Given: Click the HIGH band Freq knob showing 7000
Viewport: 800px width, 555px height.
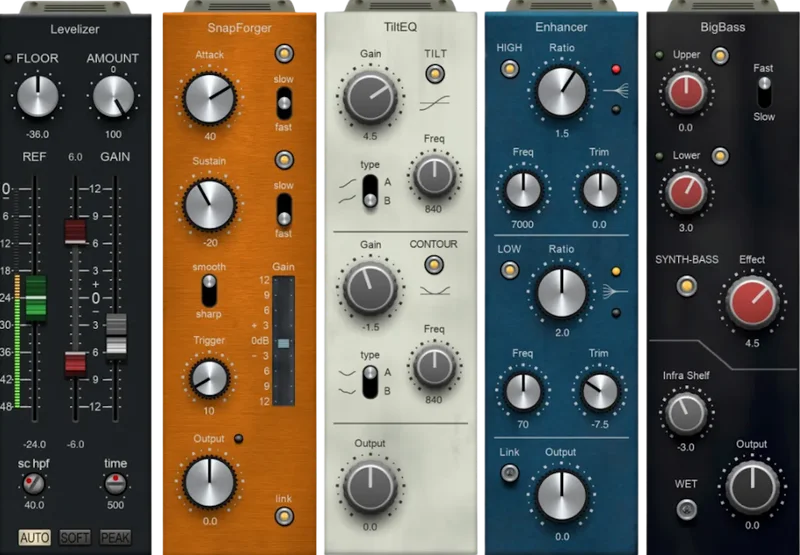Looking at the screenshot, I should point(523,190).
